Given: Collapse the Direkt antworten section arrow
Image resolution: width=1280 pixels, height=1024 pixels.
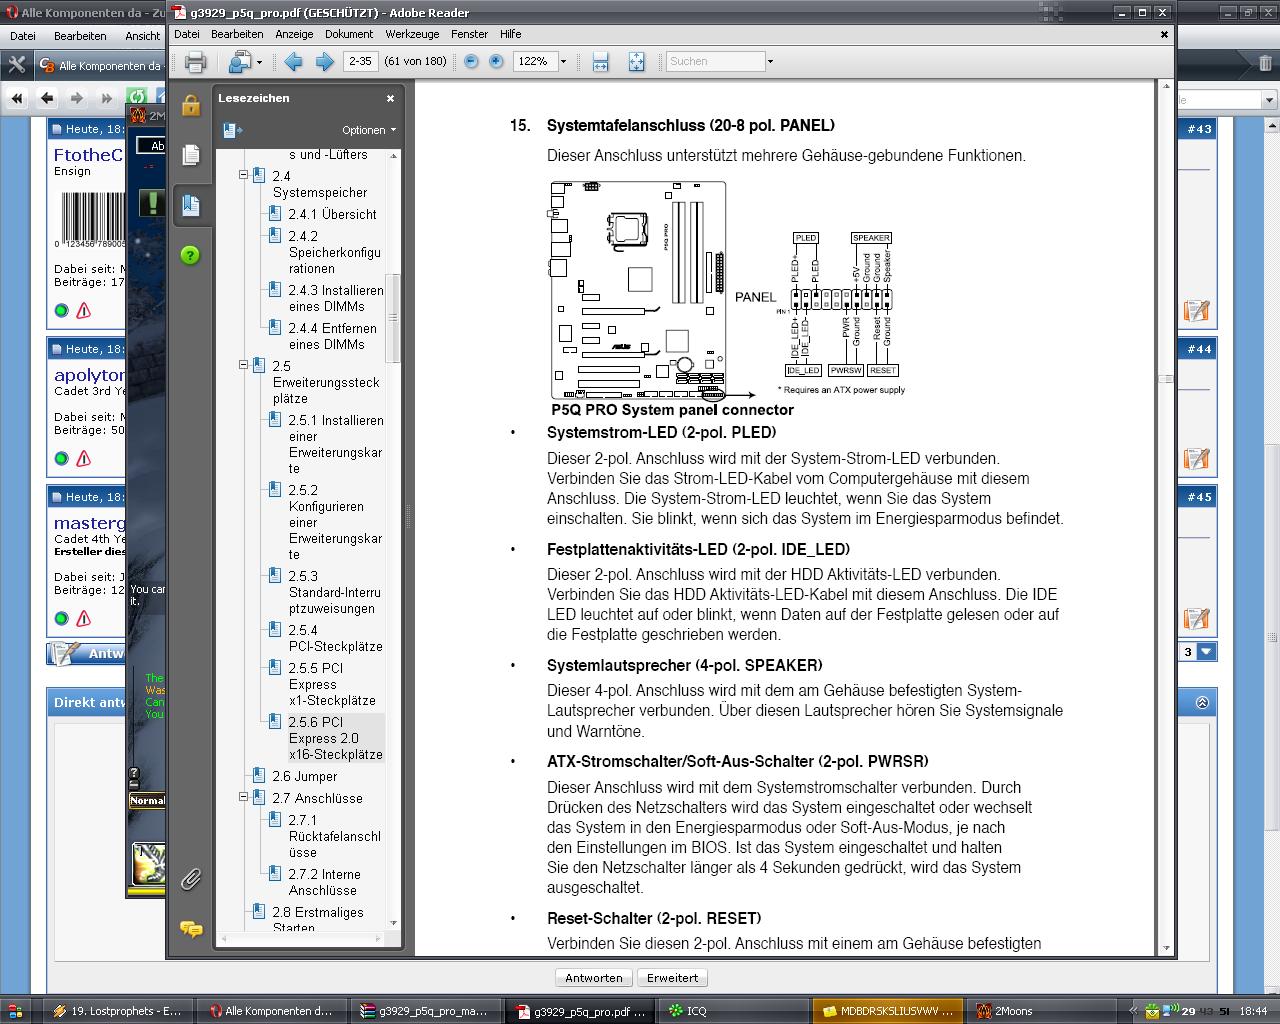Looking at the screenshot, I should [1202, 702].
